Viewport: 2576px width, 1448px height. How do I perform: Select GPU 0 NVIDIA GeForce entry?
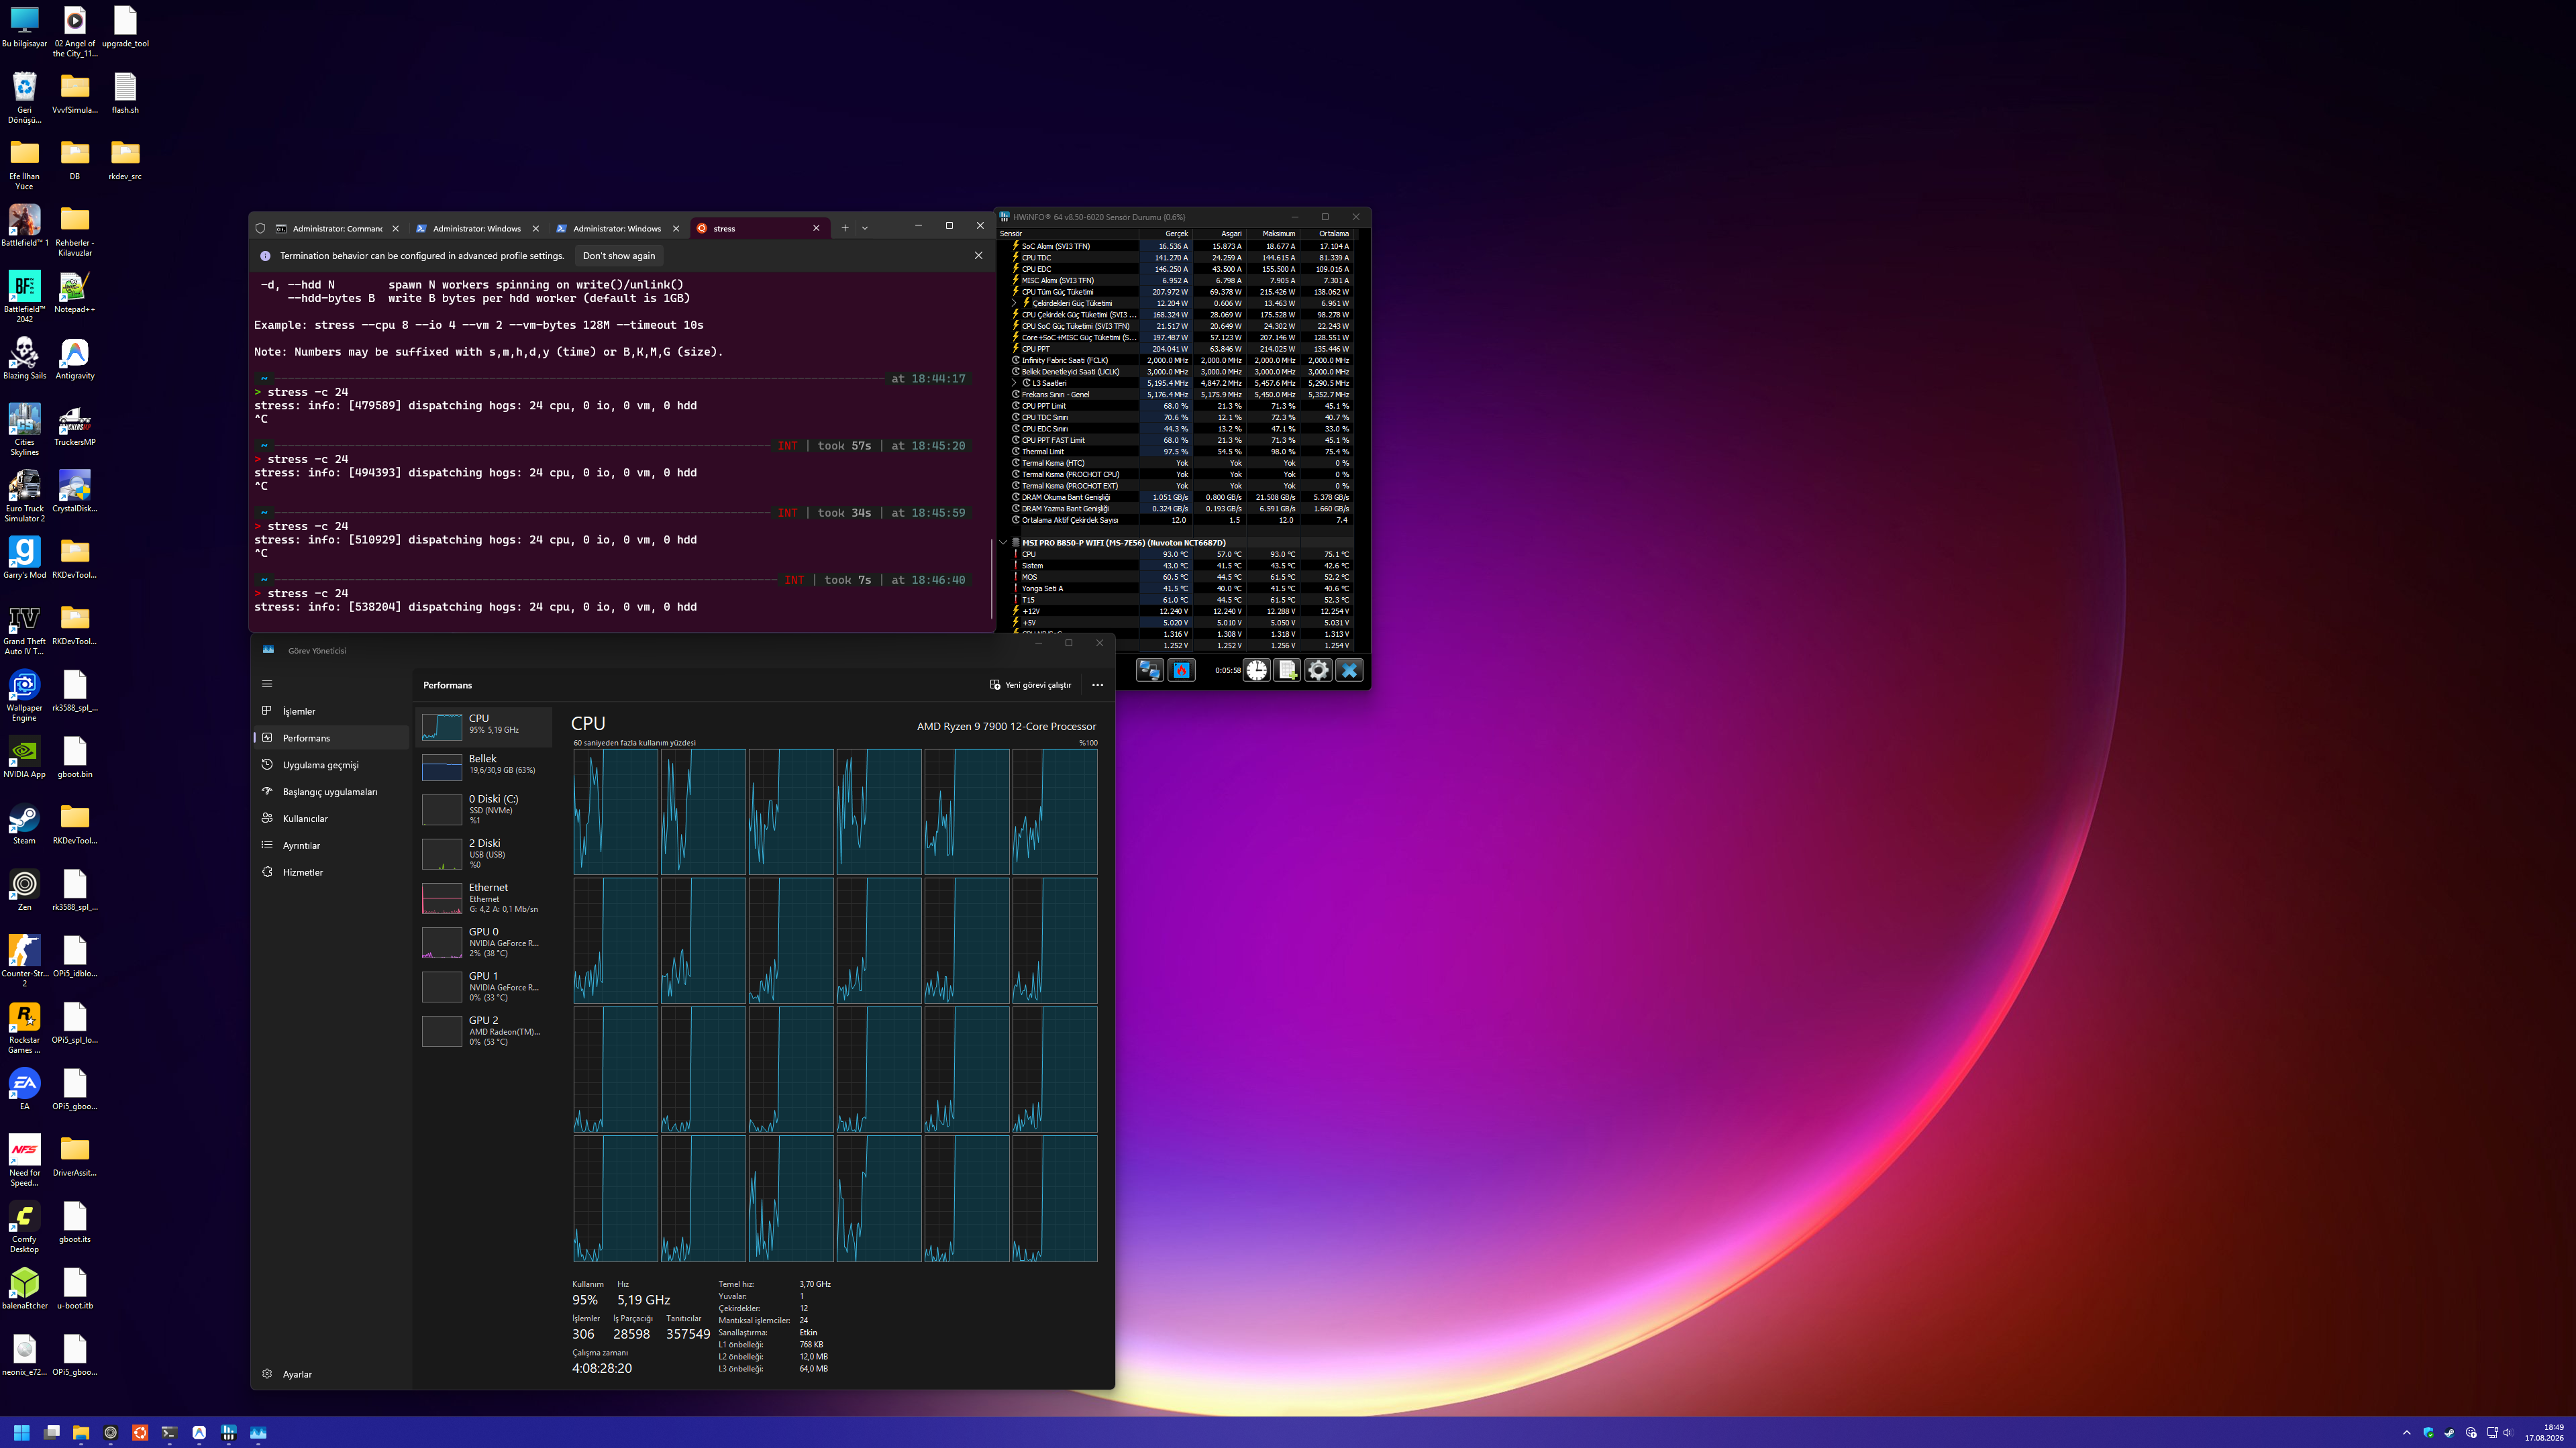(484, 942)
